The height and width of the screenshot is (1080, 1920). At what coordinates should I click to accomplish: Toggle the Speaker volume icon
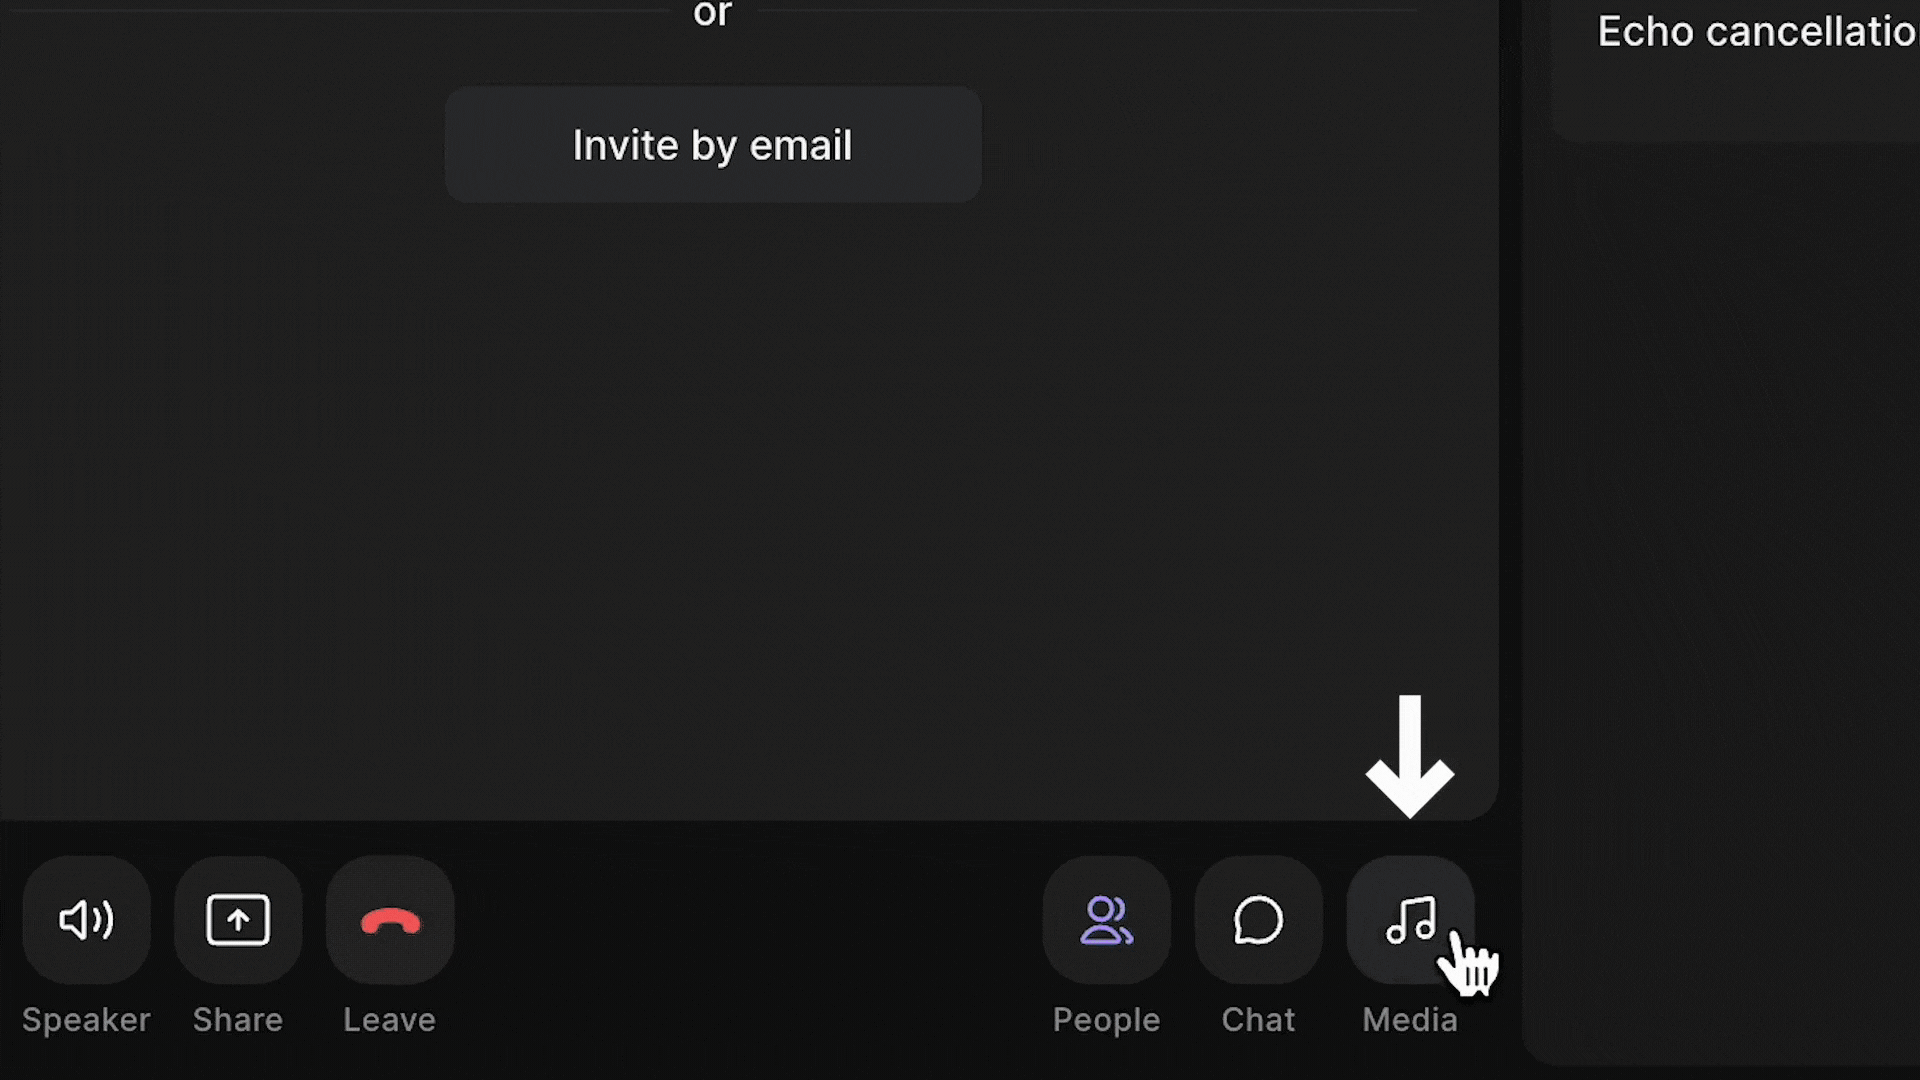click(x=86, y=920)
